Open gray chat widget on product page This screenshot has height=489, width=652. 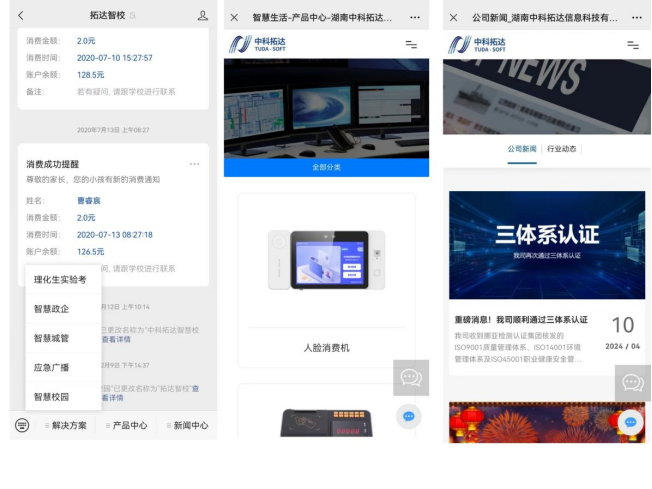pyautogui.click(x=411, y=378)
